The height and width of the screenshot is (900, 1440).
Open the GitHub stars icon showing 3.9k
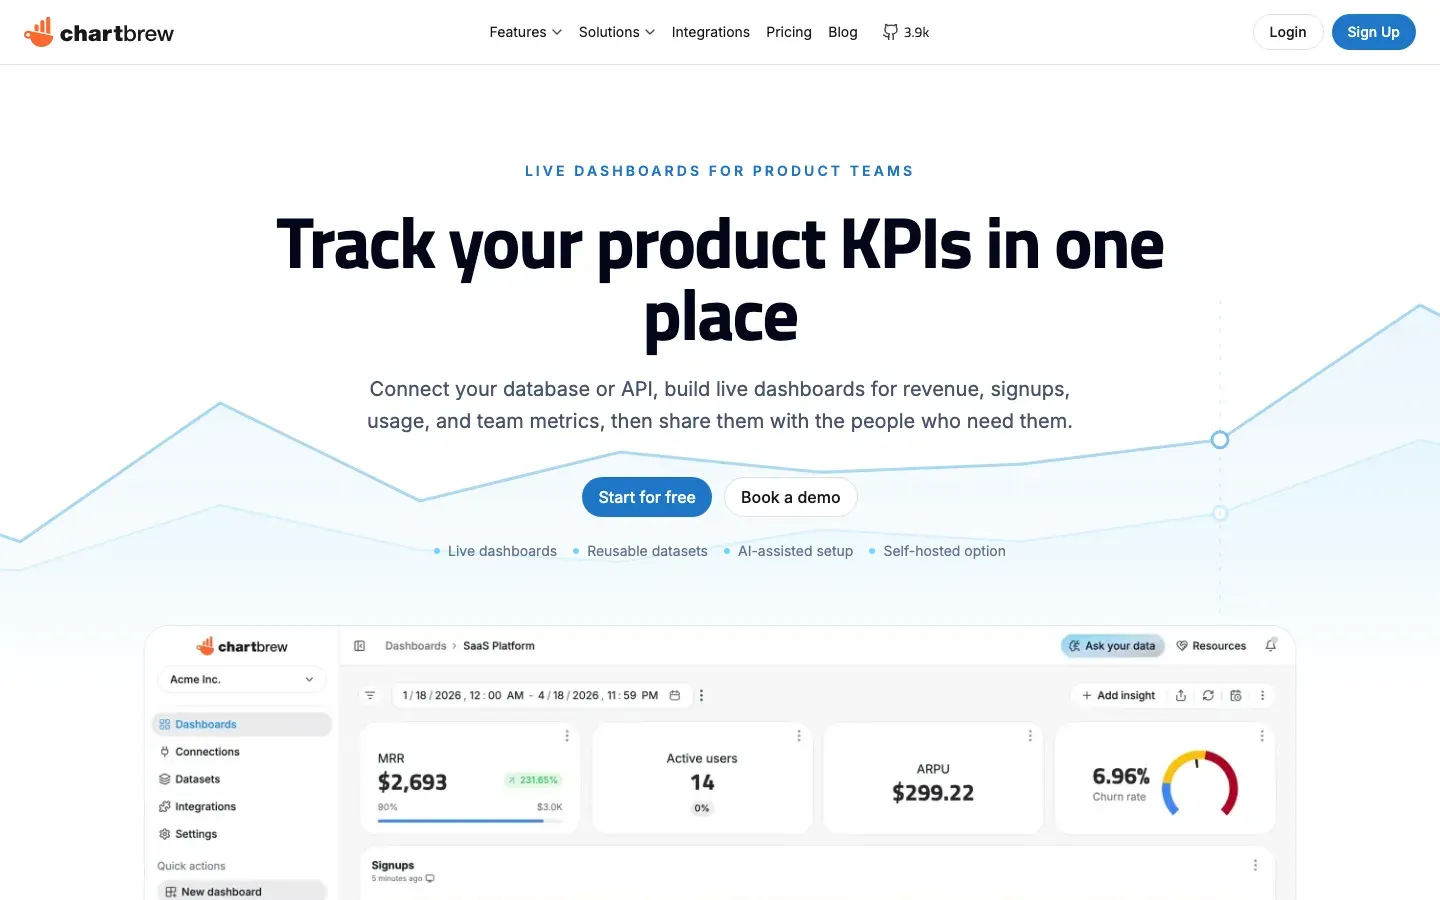[890, 32]
